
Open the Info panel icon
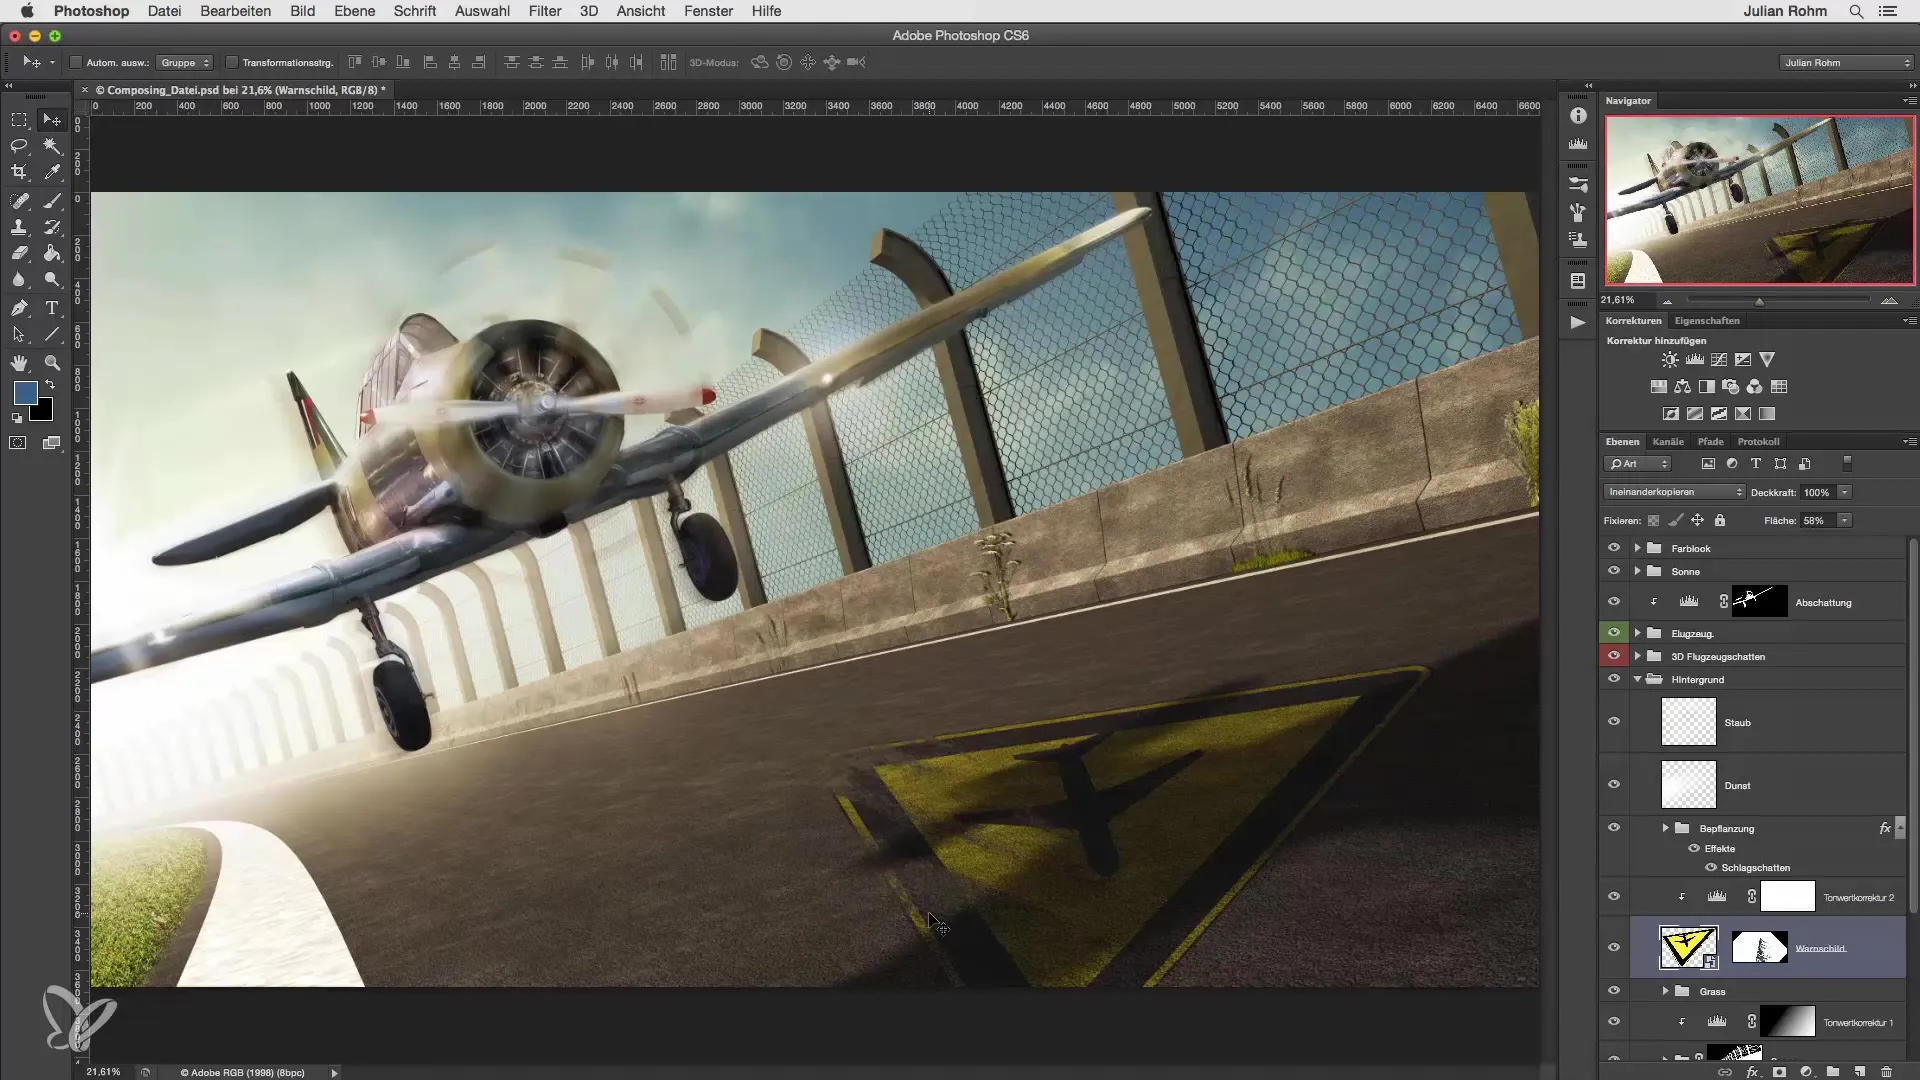coord(1578,116)
